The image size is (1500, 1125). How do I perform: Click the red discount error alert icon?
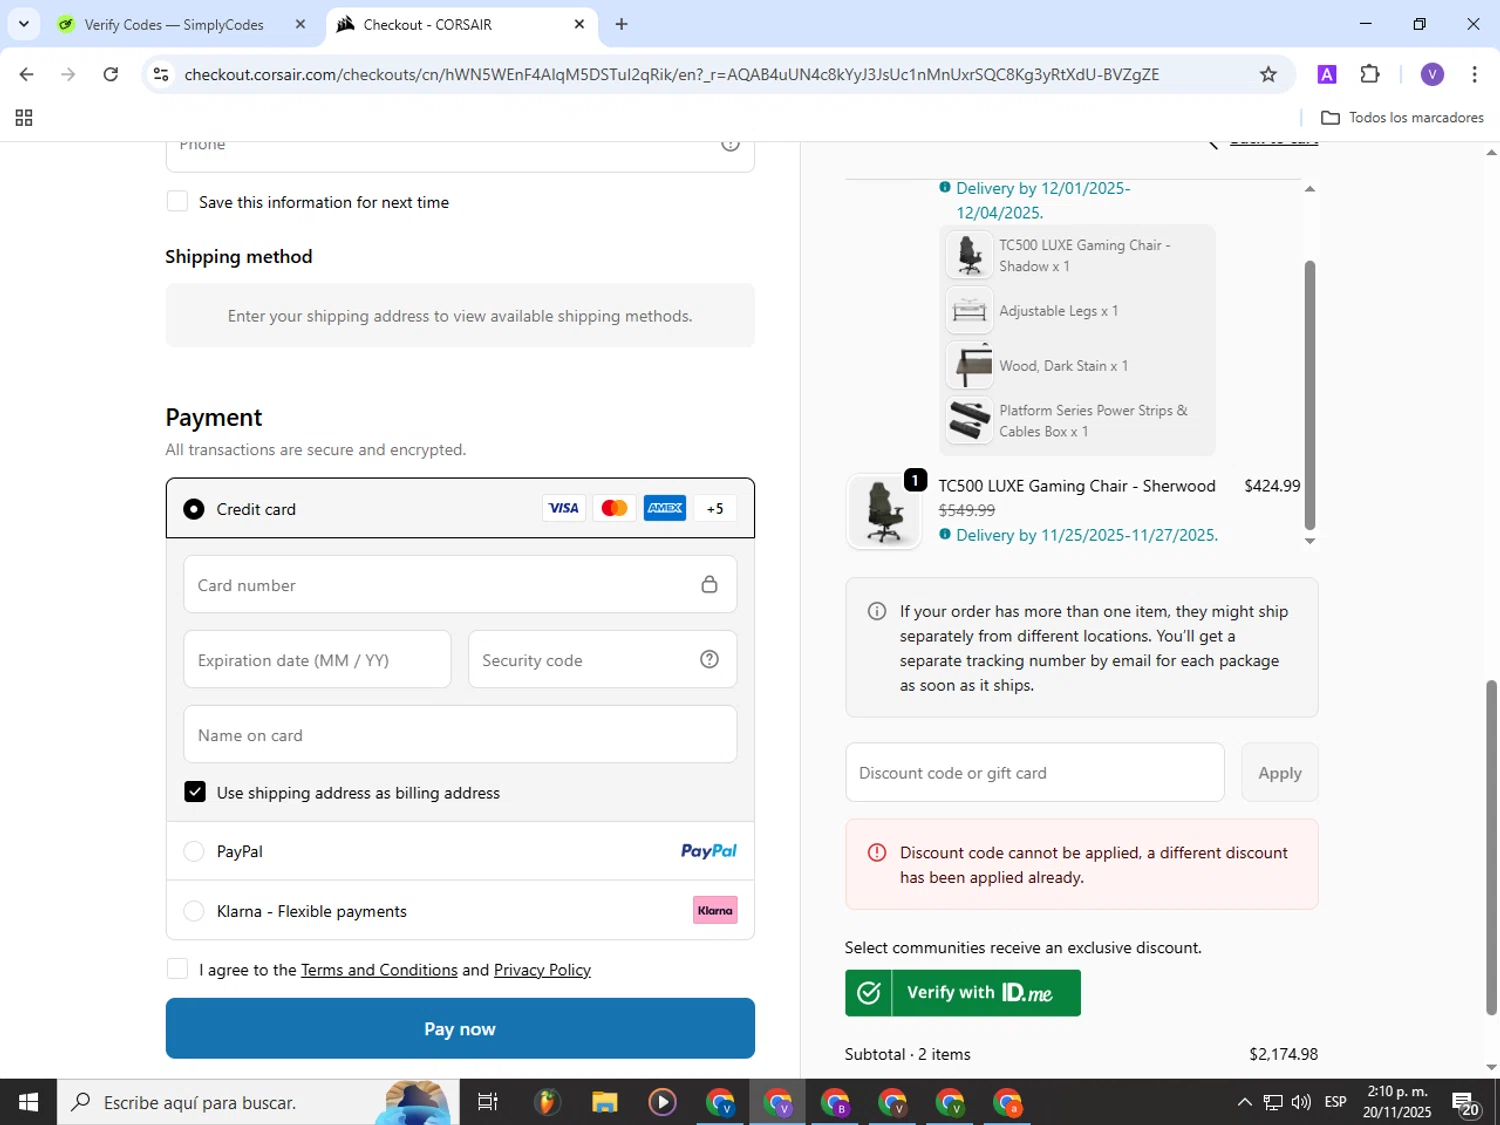point(877,852)
